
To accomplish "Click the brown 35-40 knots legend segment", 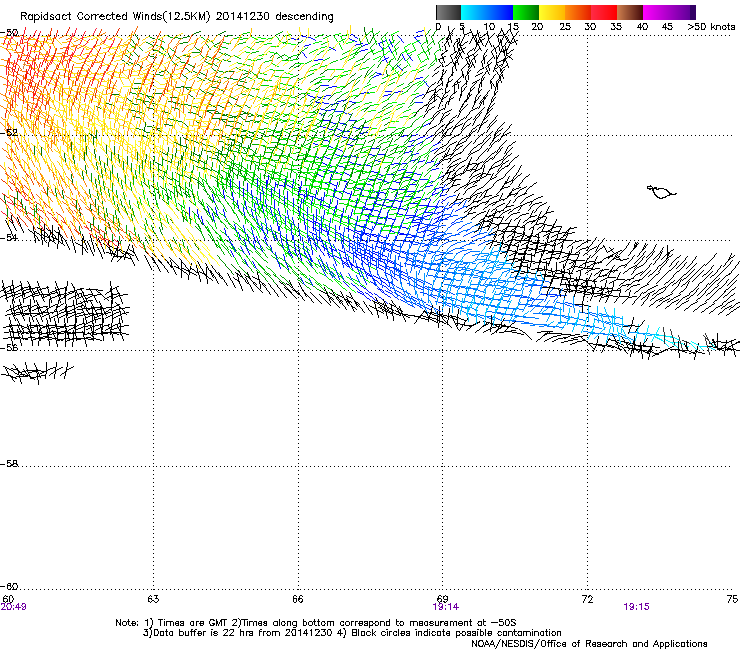I will pos(630,12).
